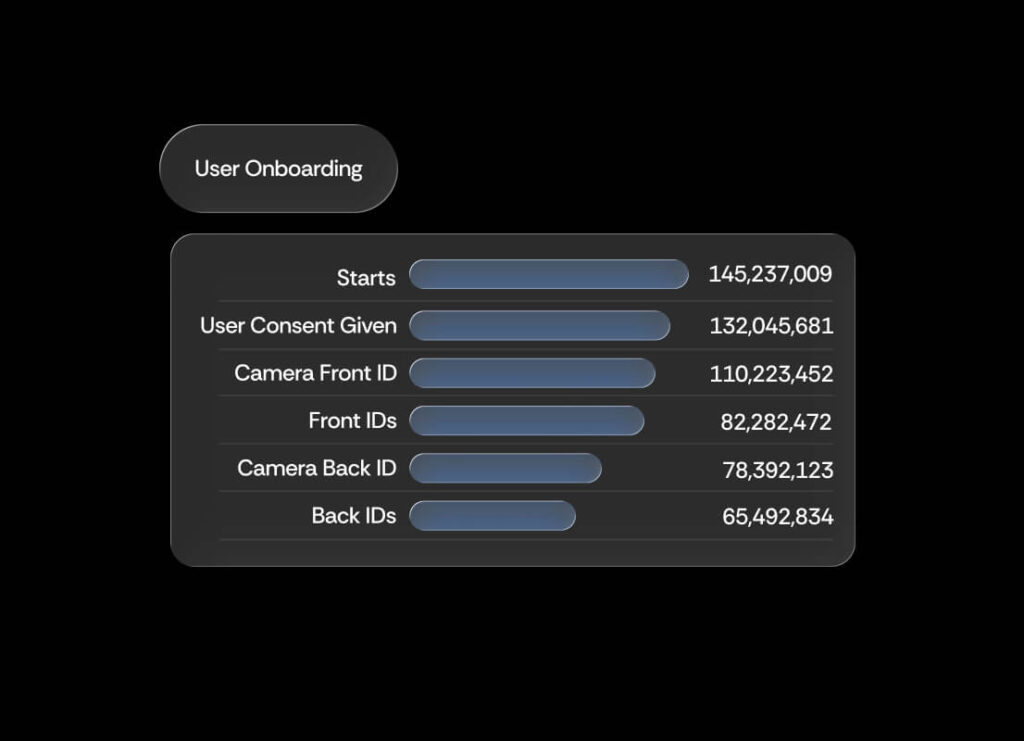Select the Front IDs funnel bar

[526, 421]
